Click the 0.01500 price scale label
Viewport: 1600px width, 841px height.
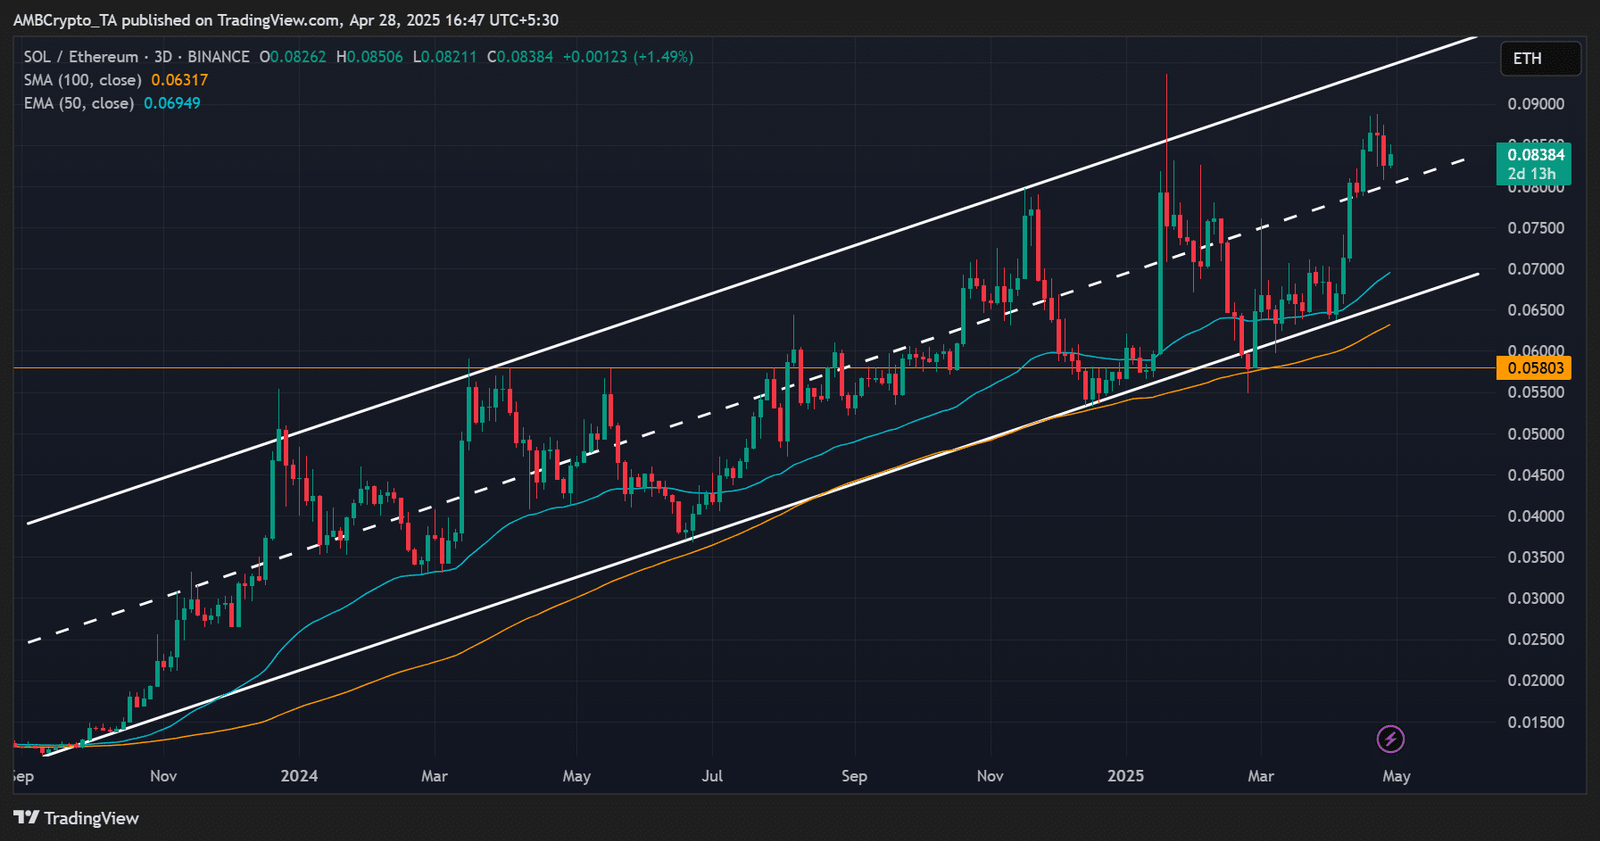[x=1535, y=722]
